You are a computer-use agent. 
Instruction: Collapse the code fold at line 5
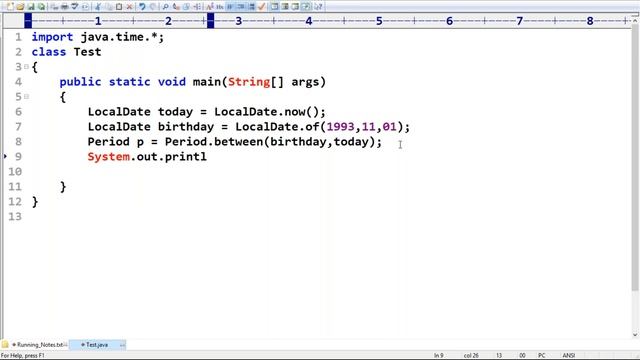point(27,97)
